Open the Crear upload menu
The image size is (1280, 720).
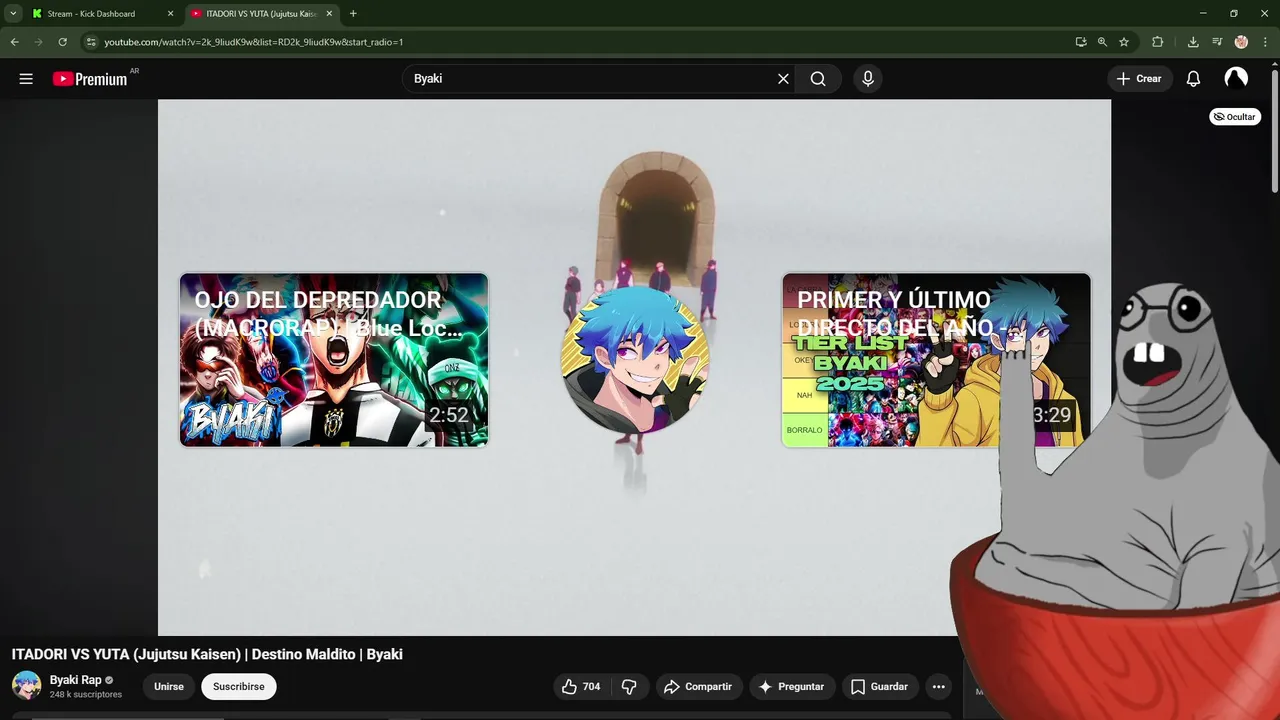tap(1139, 79)
